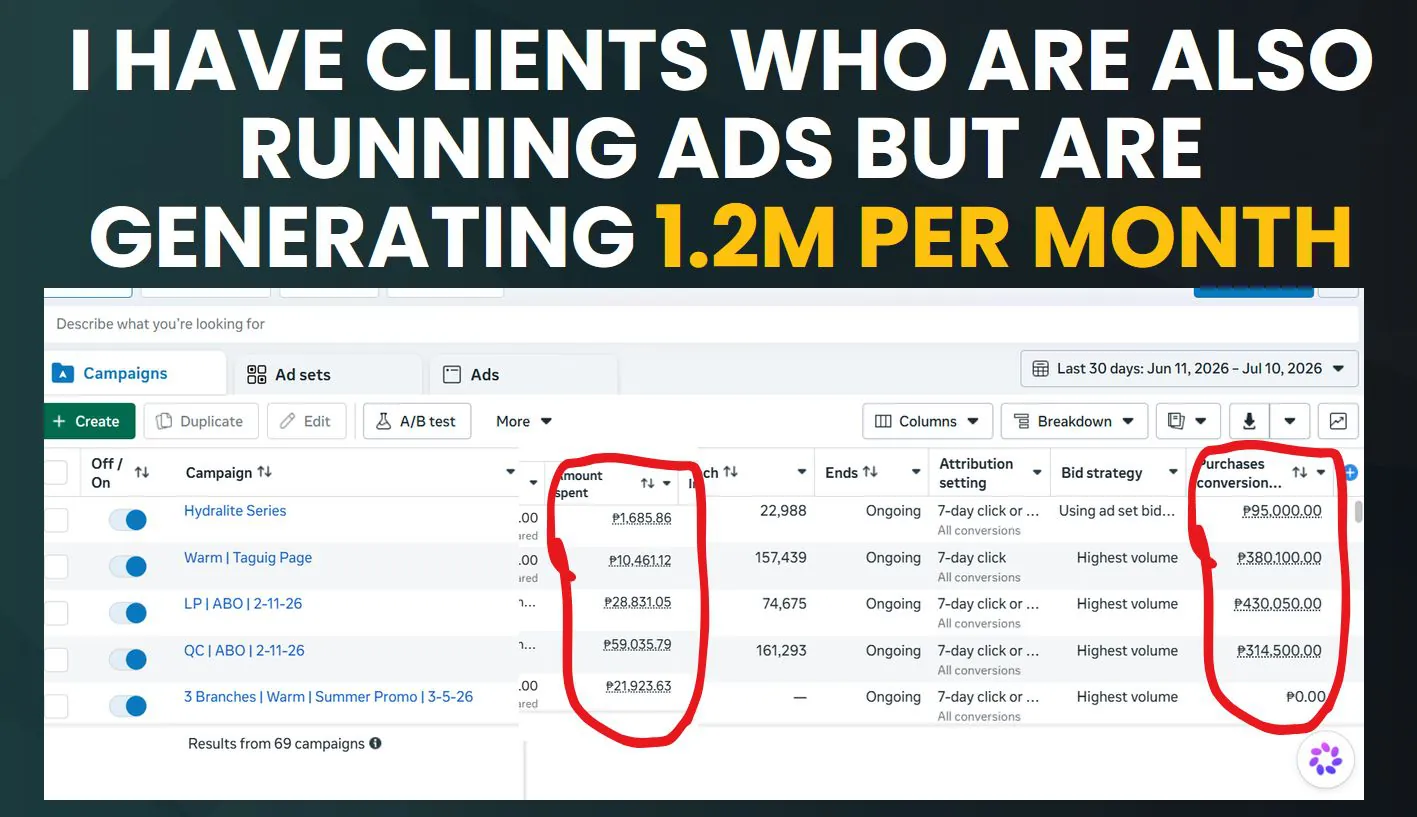Image resolution: width=1417 pixels, height=817 pixels.
Task: Sort campaigns by Amount spent
Action: coord(647,483)
